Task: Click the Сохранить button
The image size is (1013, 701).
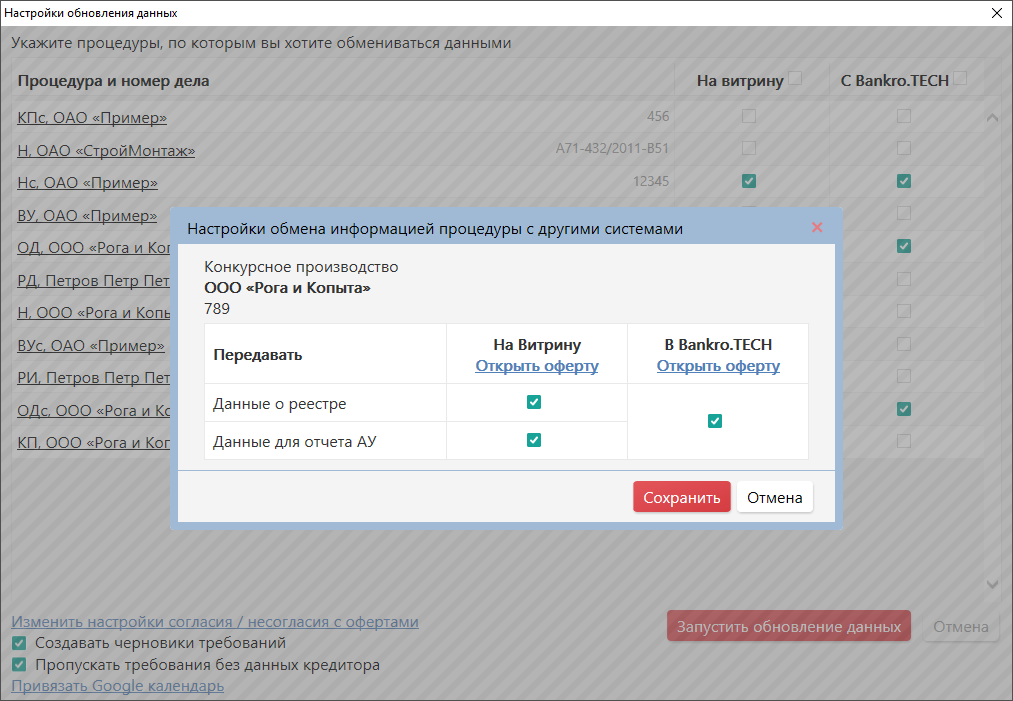Action: pyautogui.click(x=681, y=497)
